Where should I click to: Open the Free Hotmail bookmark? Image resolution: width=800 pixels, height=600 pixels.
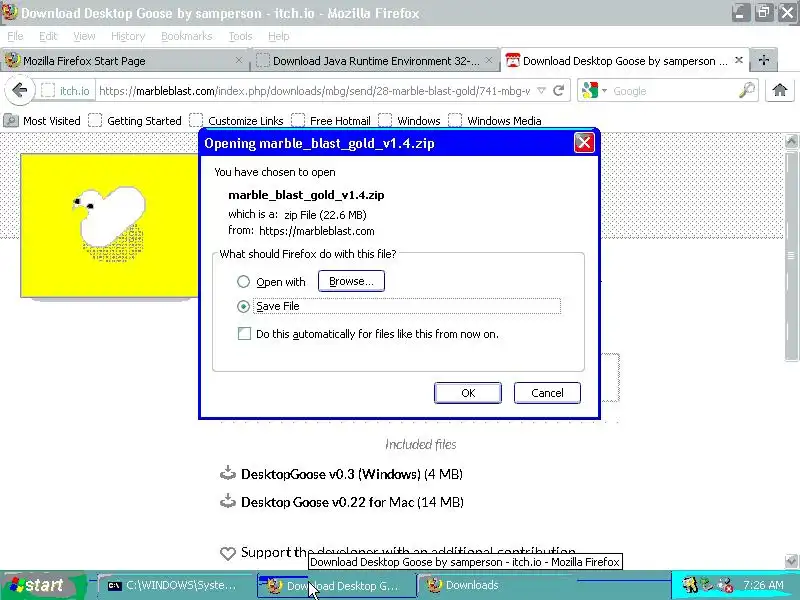click(331, 121)
